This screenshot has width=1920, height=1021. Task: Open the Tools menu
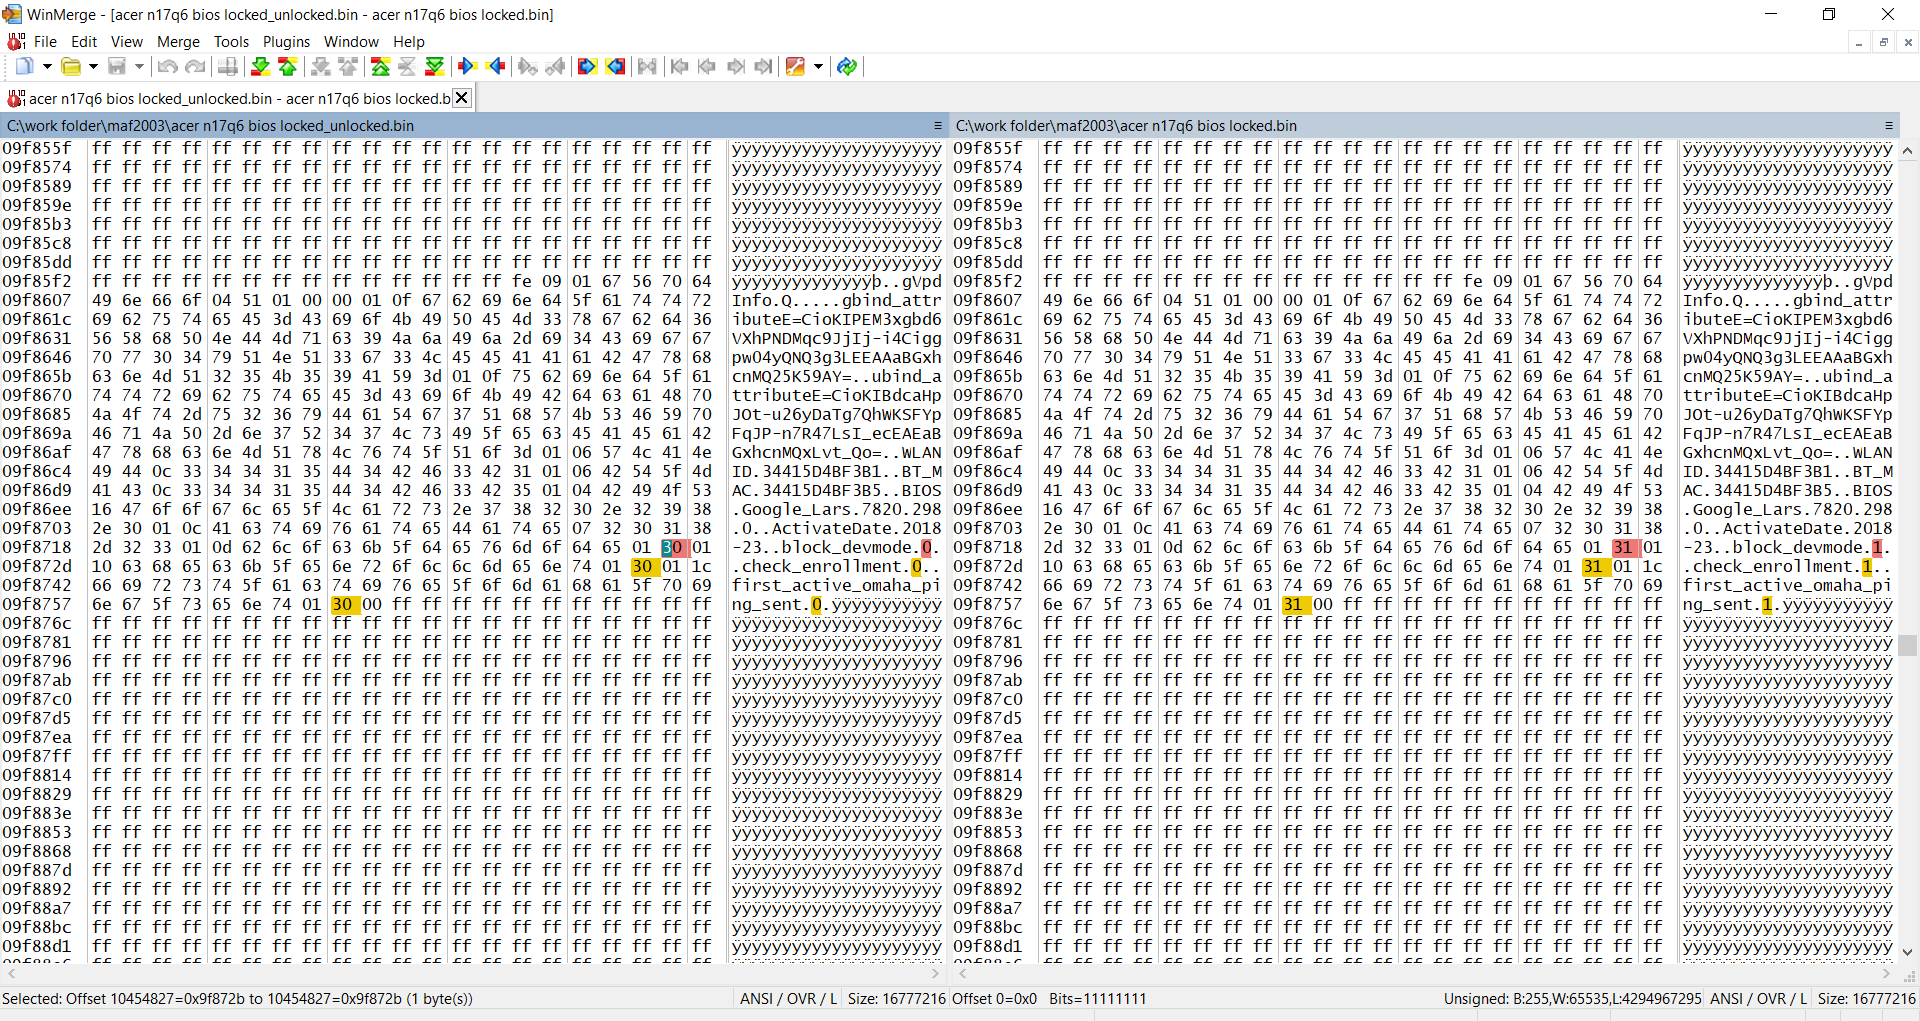(231, 42)
